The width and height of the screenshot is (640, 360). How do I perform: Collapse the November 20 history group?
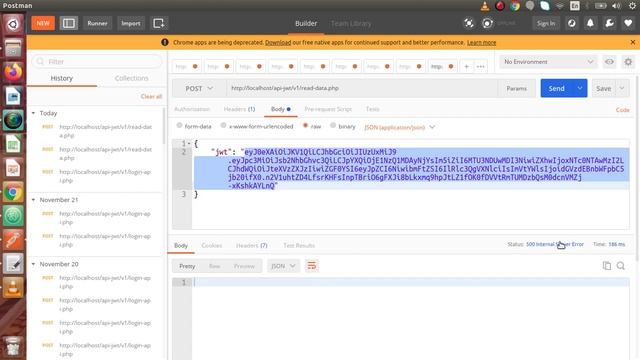coord(33,264)
